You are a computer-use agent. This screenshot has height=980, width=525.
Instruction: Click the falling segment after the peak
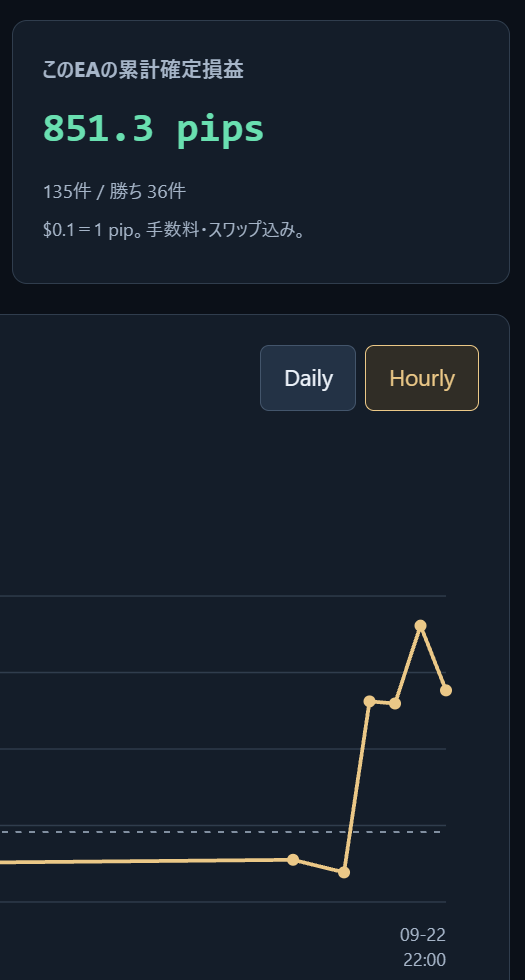(x=433, y=658)
